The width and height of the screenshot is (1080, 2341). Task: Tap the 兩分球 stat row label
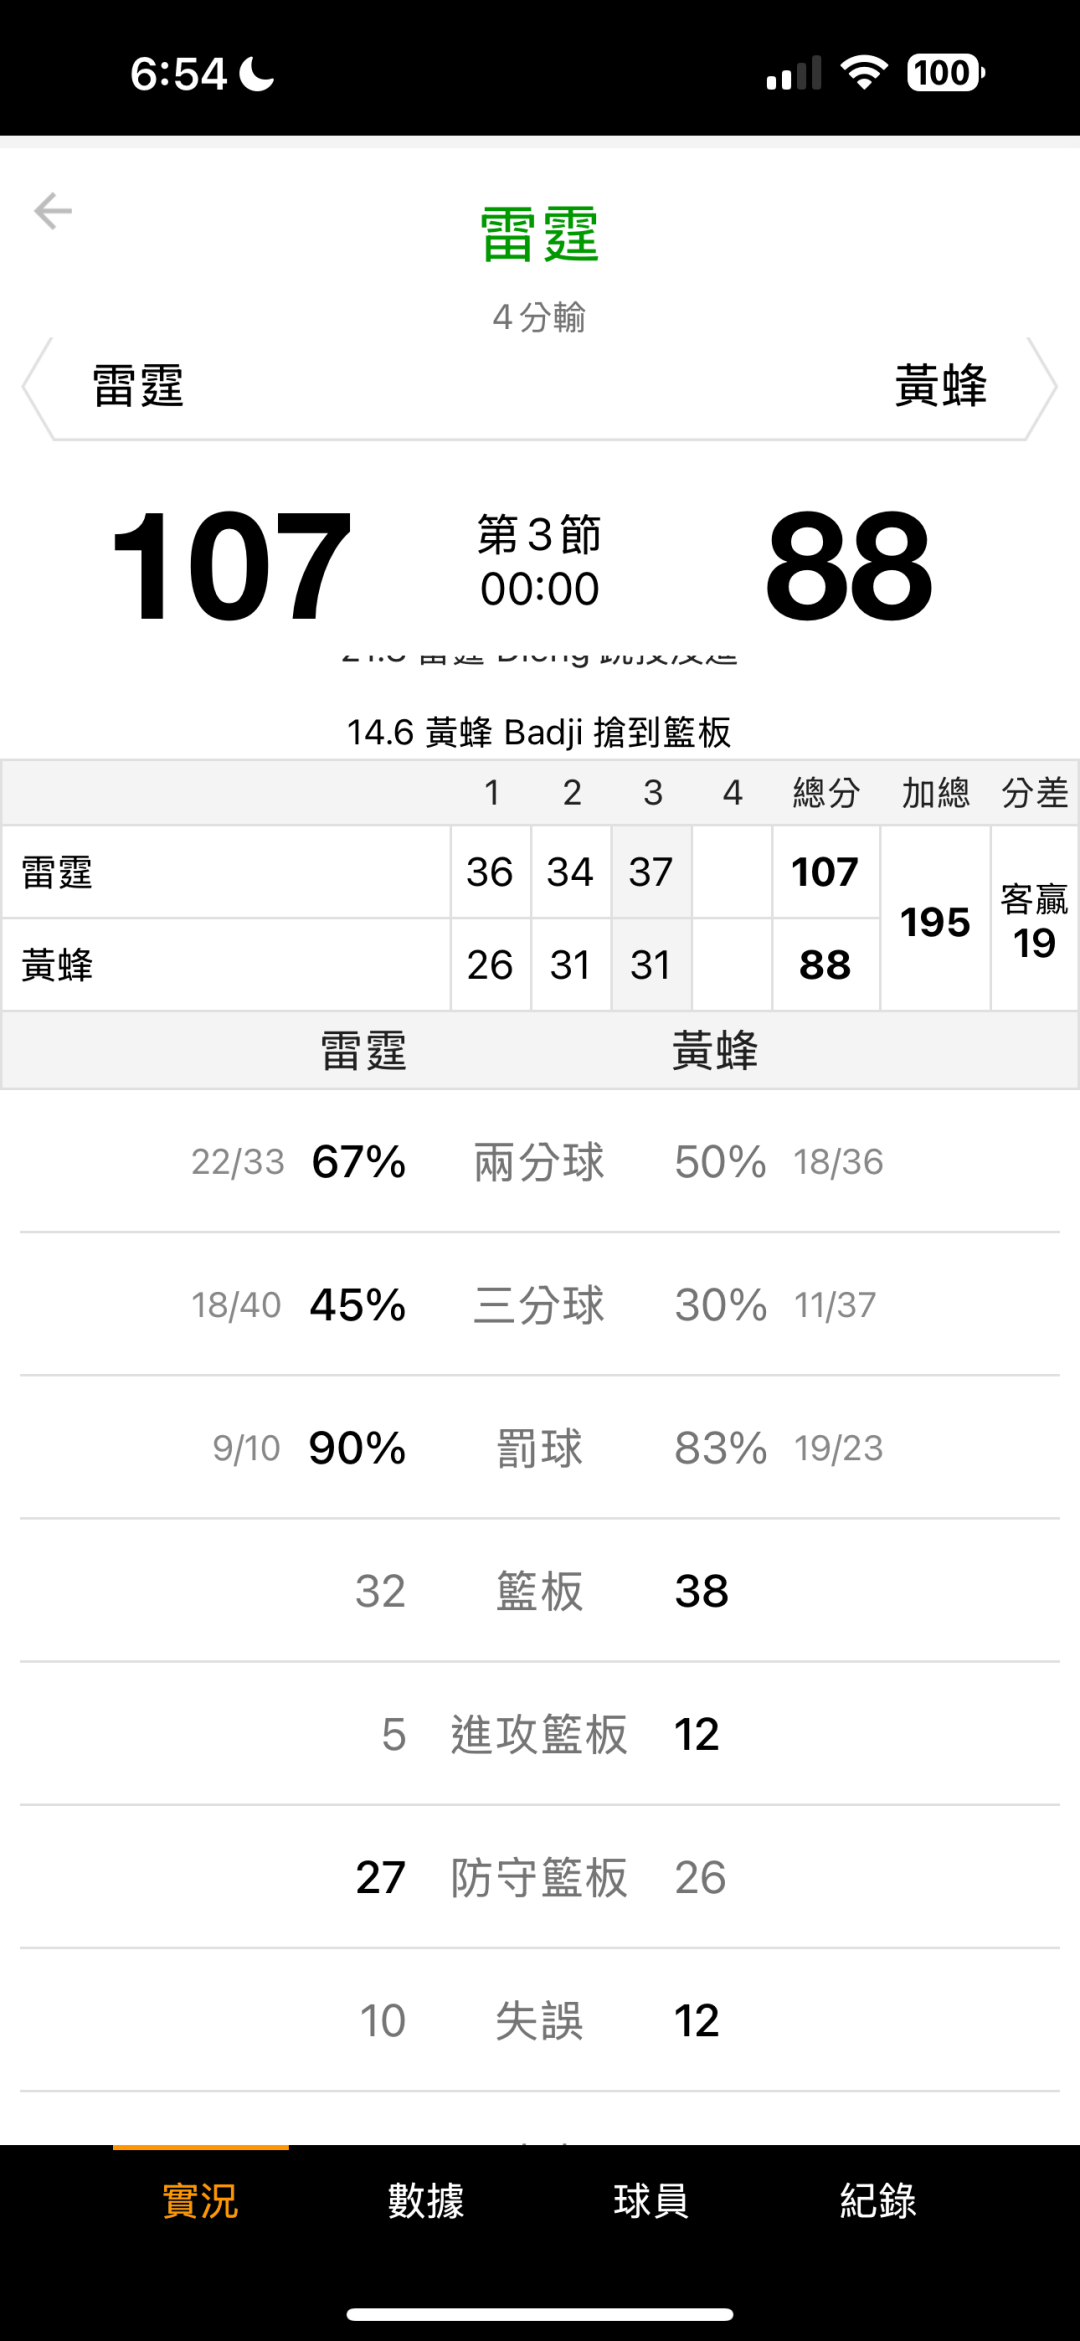(x=540, y=1162)
